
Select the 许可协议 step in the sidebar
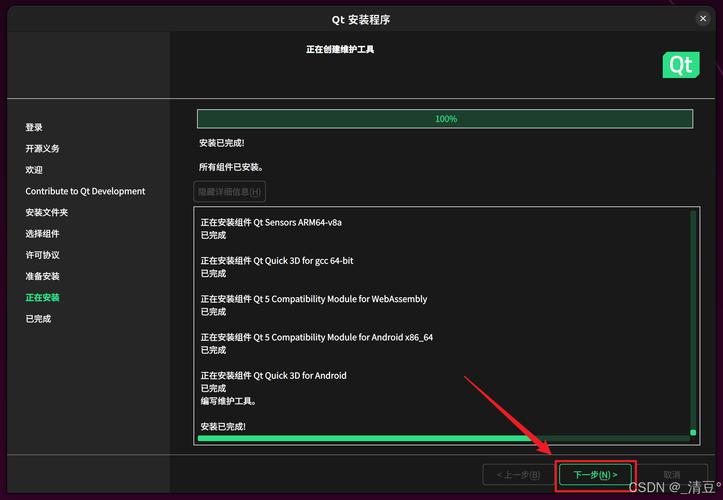click(x=42, y=255)
